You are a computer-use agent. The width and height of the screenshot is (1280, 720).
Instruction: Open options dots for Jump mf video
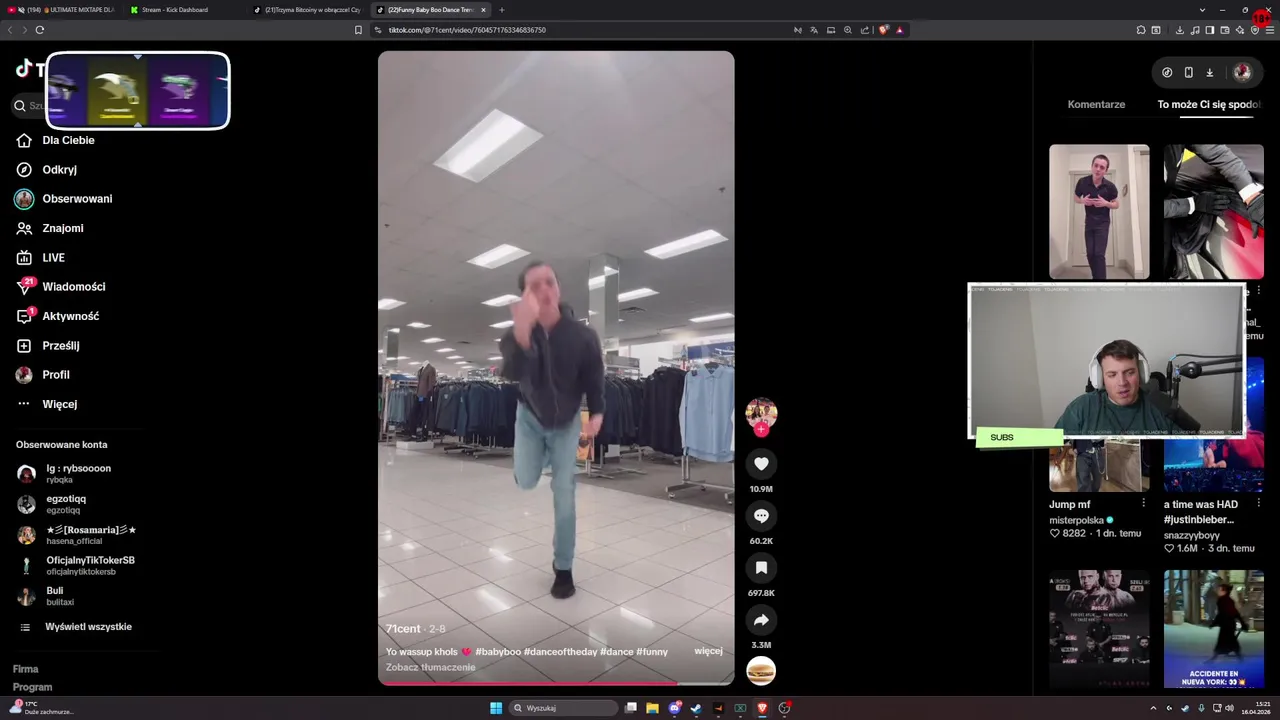1143,503
